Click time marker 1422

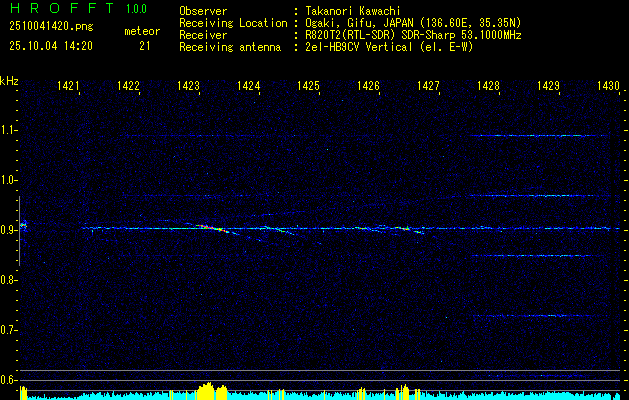[128, 85]
